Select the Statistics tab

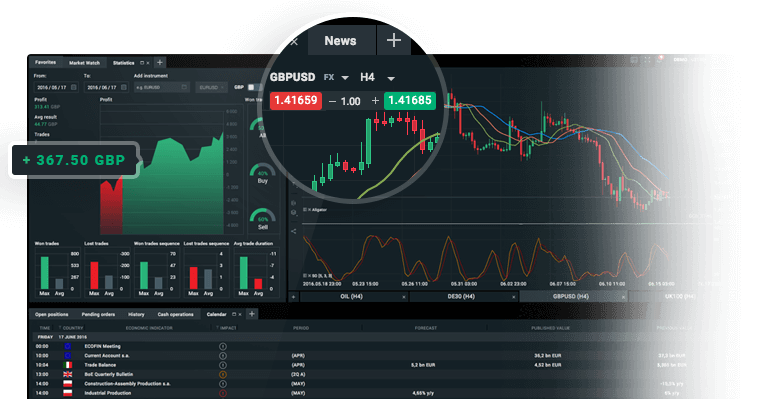[x=123, y=63]
